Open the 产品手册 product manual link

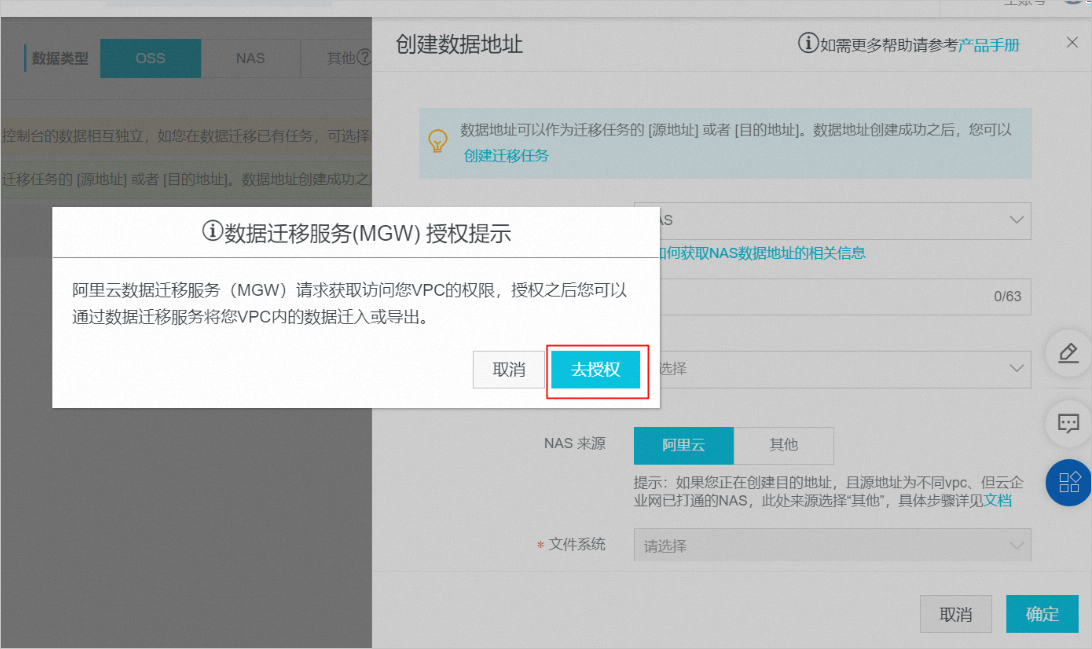[x=989, y=45]
